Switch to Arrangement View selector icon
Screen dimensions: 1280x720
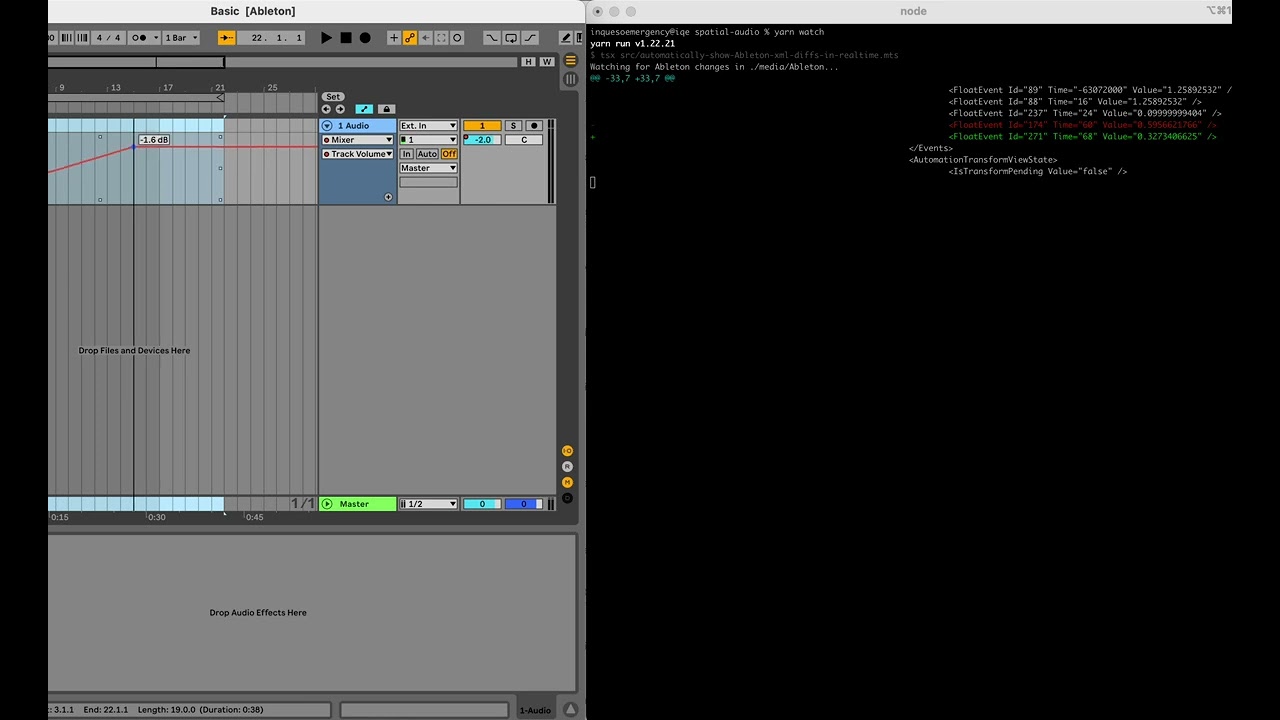pyautogui.click(x=570, y=61)
